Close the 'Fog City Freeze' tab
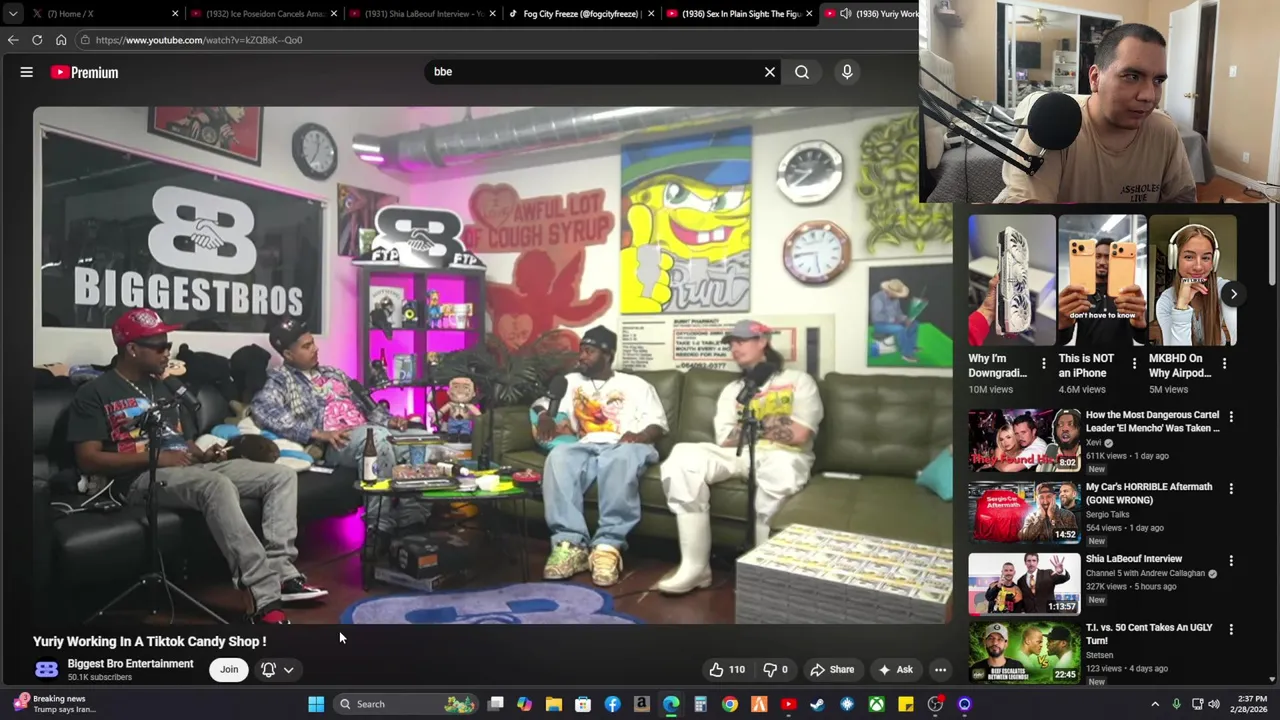 651,14
